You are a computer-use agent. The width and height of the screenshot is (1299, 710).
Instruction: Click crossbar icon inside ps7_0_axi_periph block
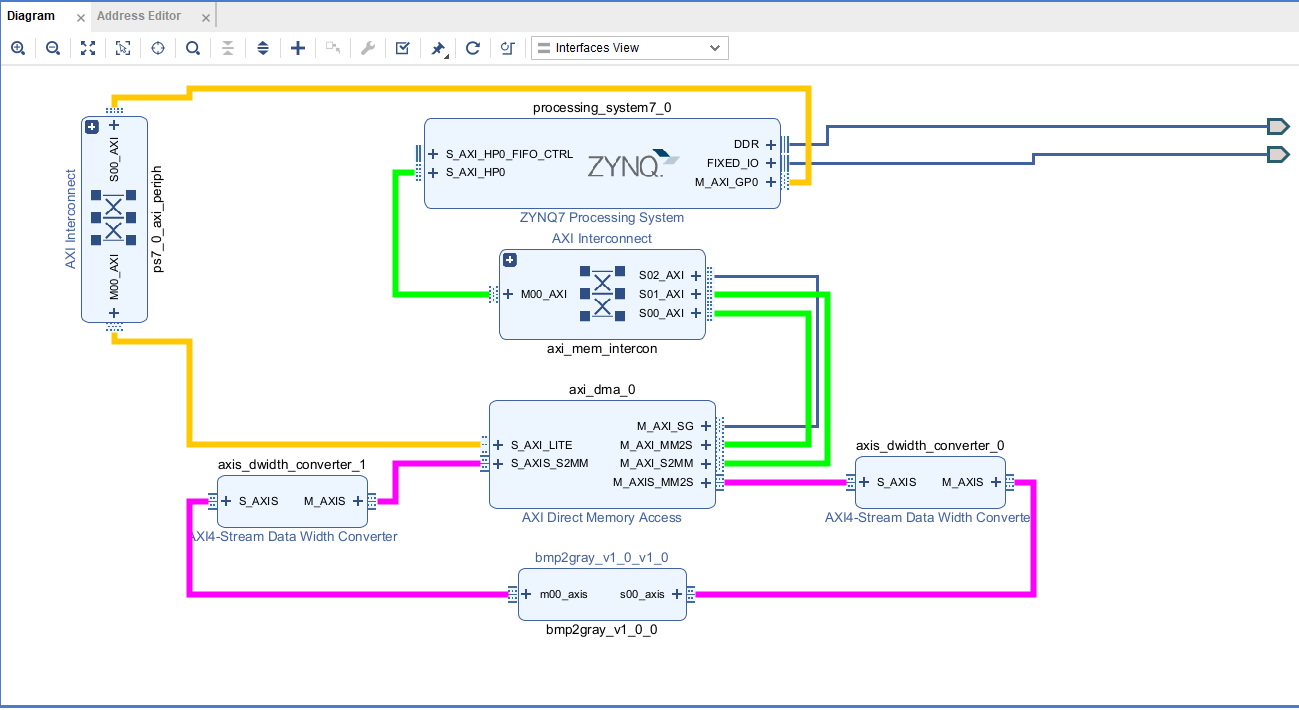113,217
